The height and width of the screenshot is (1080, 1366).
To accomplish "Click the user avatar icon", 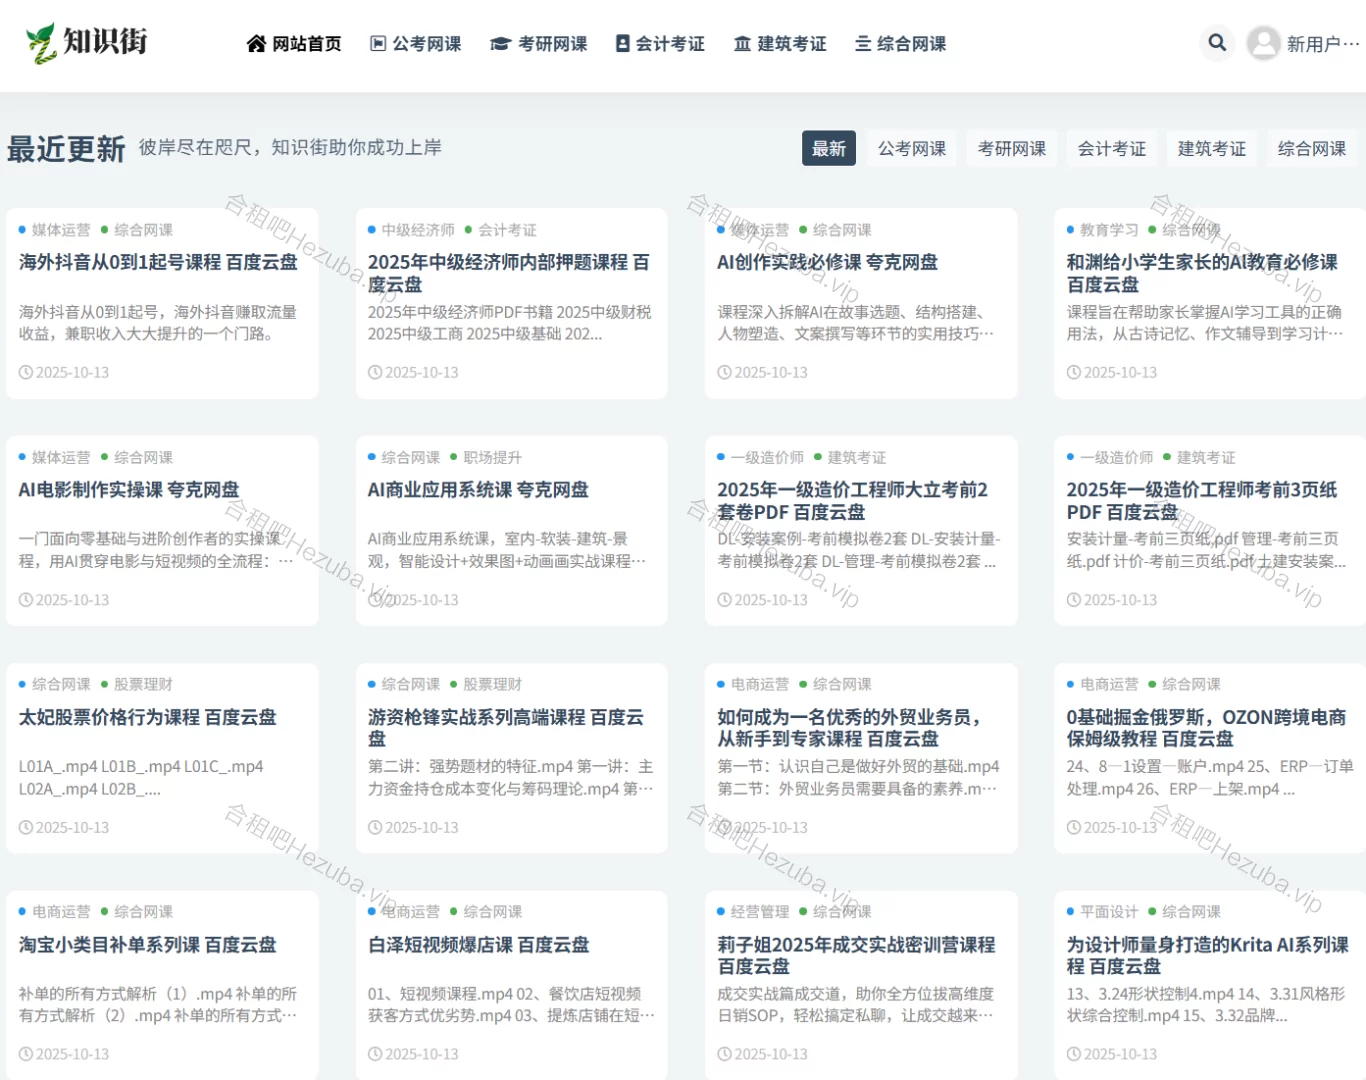I will coord(1264,43).
